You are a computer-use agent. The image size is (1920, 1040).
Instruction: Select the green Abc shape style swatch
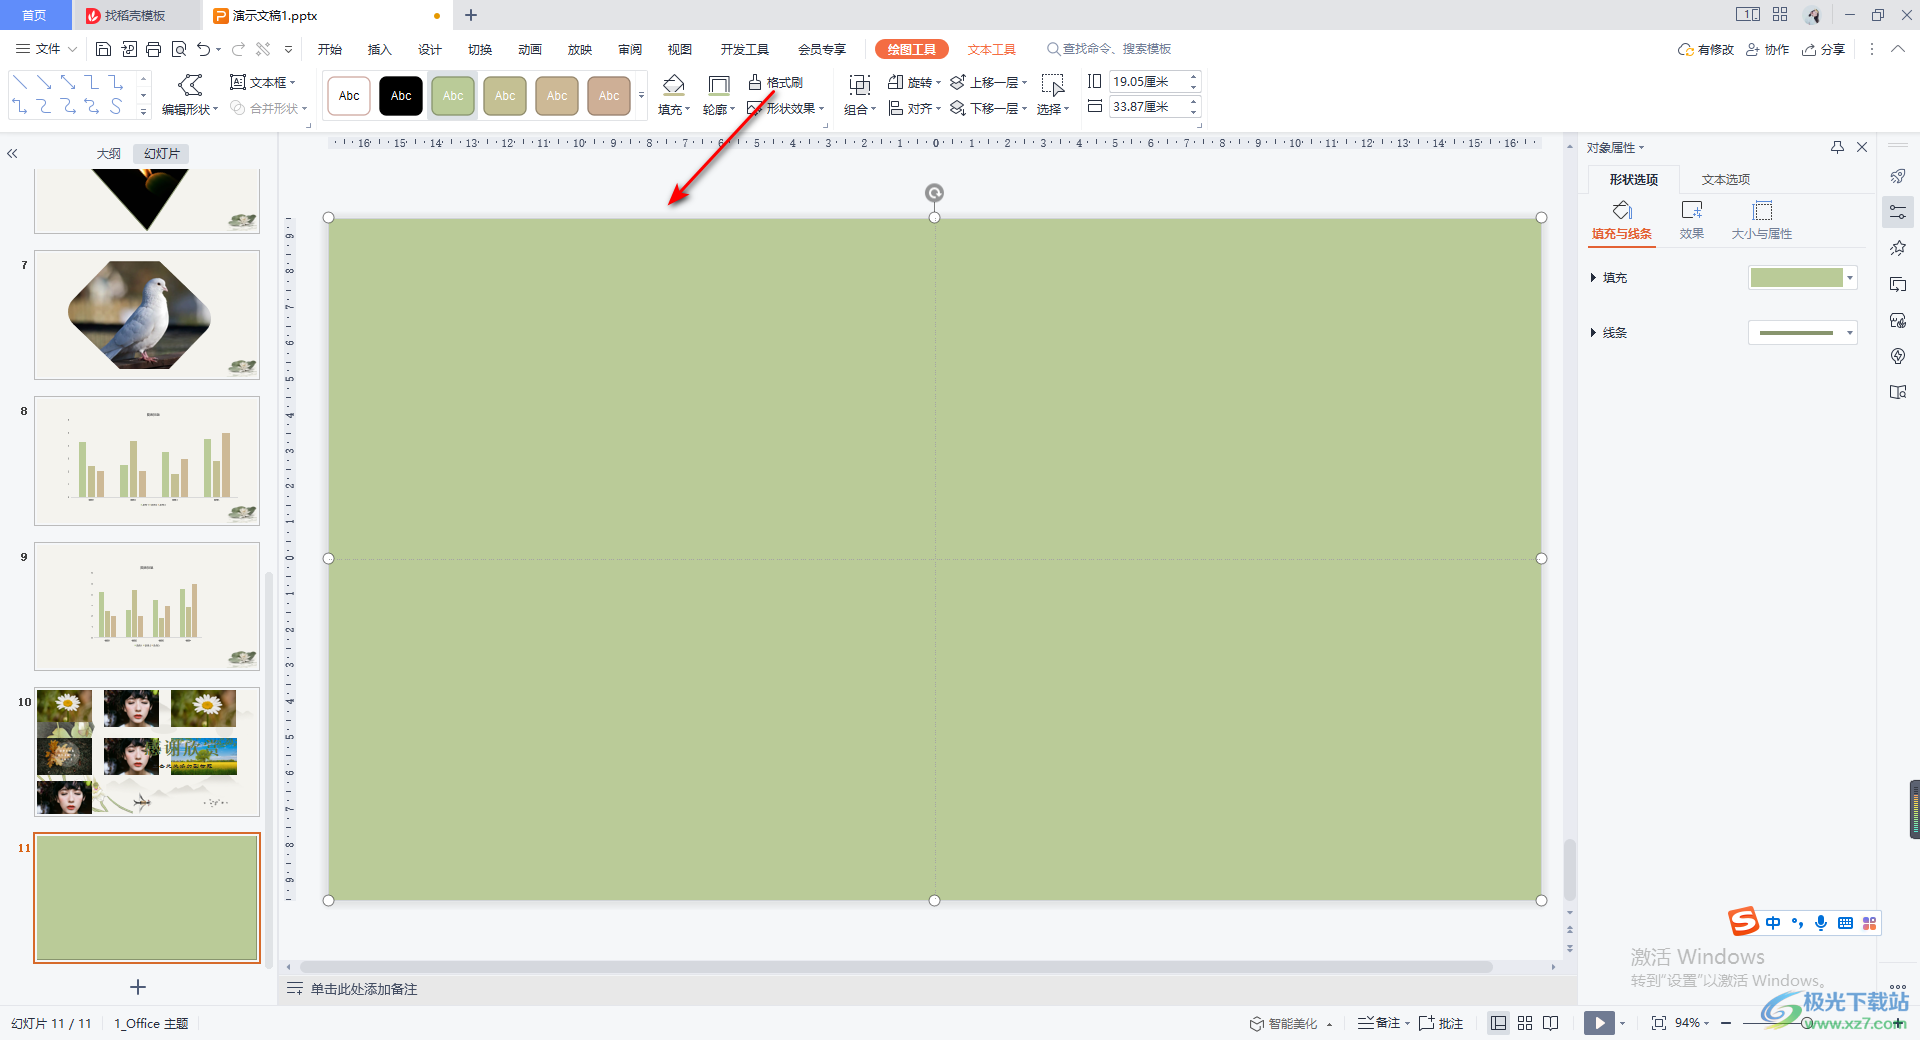(x=453, y=96)
